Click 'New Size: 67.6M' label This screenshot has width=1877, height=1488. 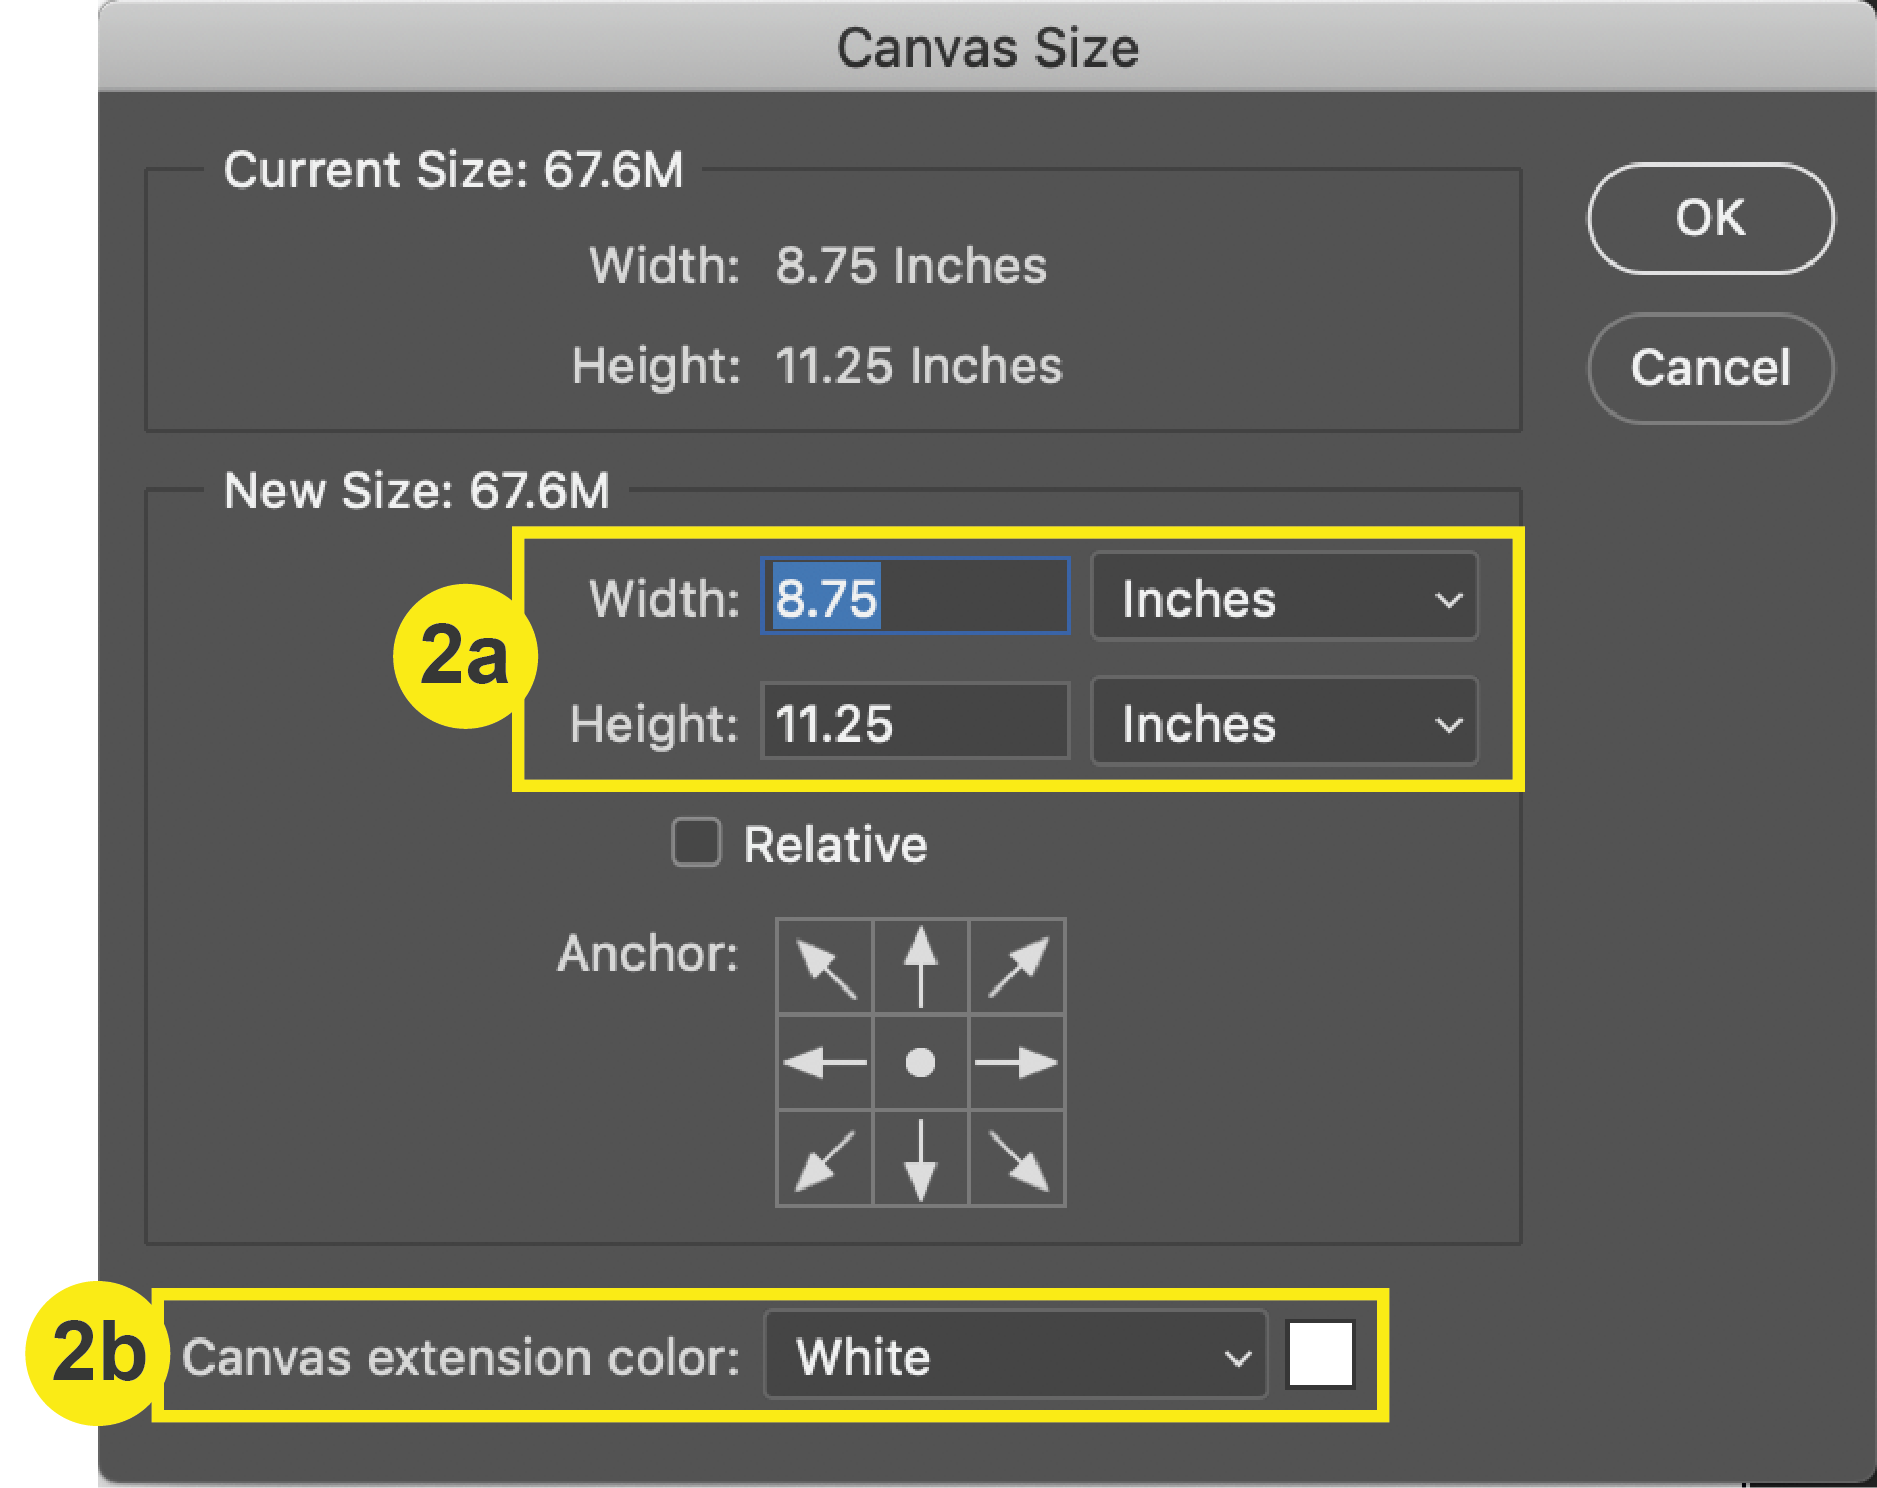(x=416, y=490)
